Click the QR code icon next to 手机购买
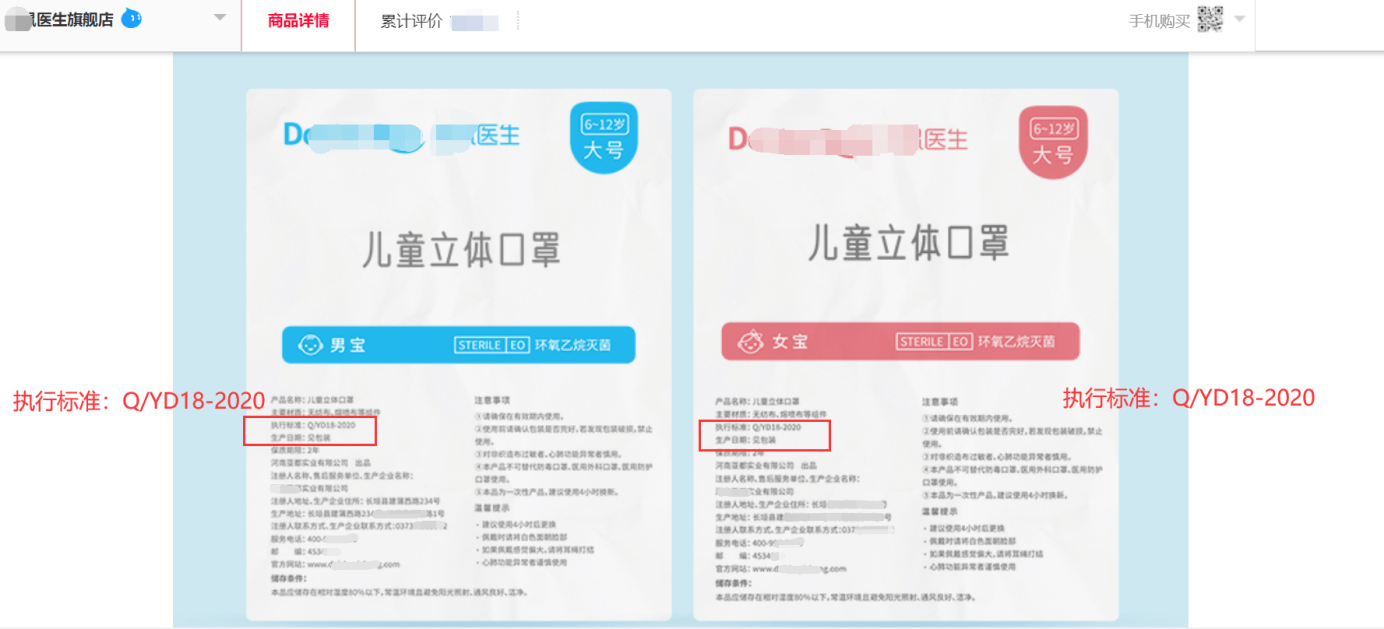Screen dimensions: 1384x629 [1211, 19]
